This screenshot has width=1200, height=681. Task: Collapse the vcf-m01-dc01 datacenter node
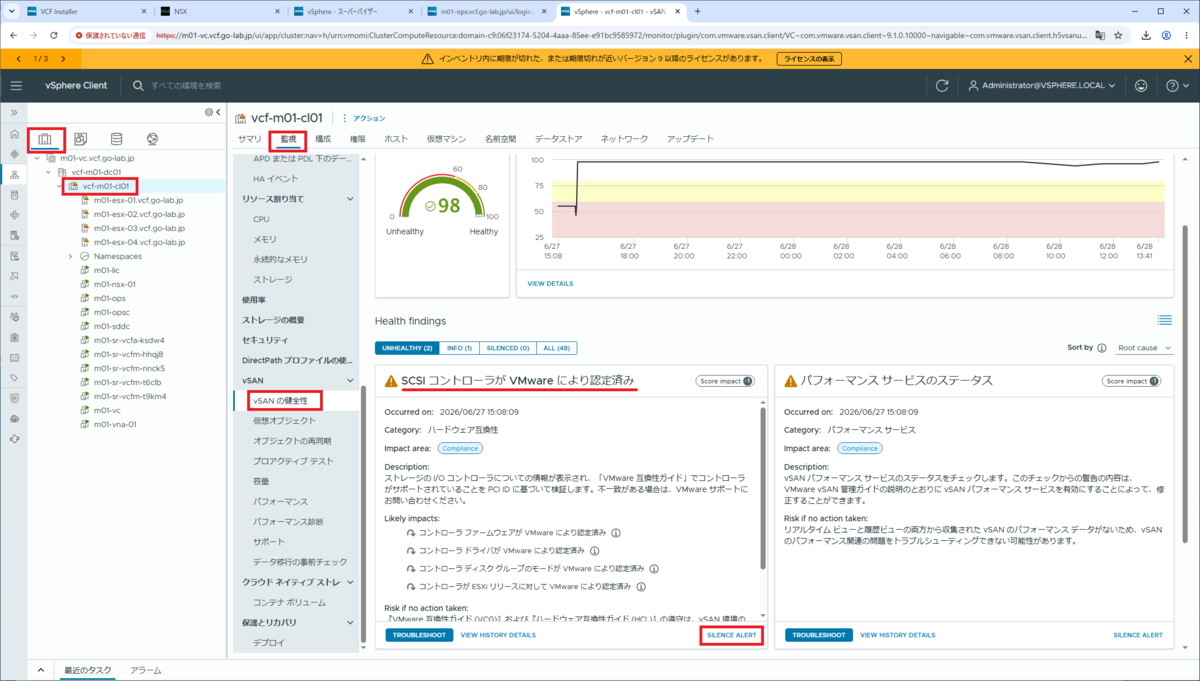[x=48, y=172]
